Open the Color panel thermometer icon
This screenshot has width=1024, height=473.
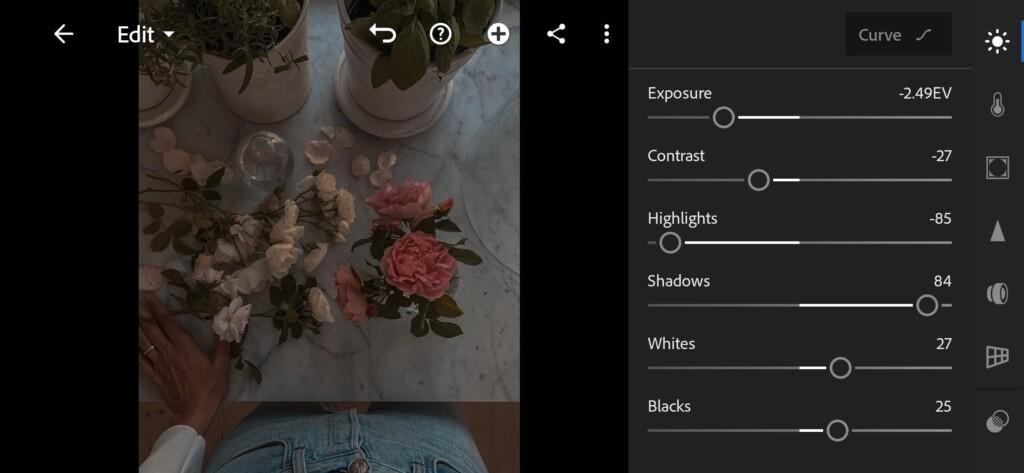point(997,105)
